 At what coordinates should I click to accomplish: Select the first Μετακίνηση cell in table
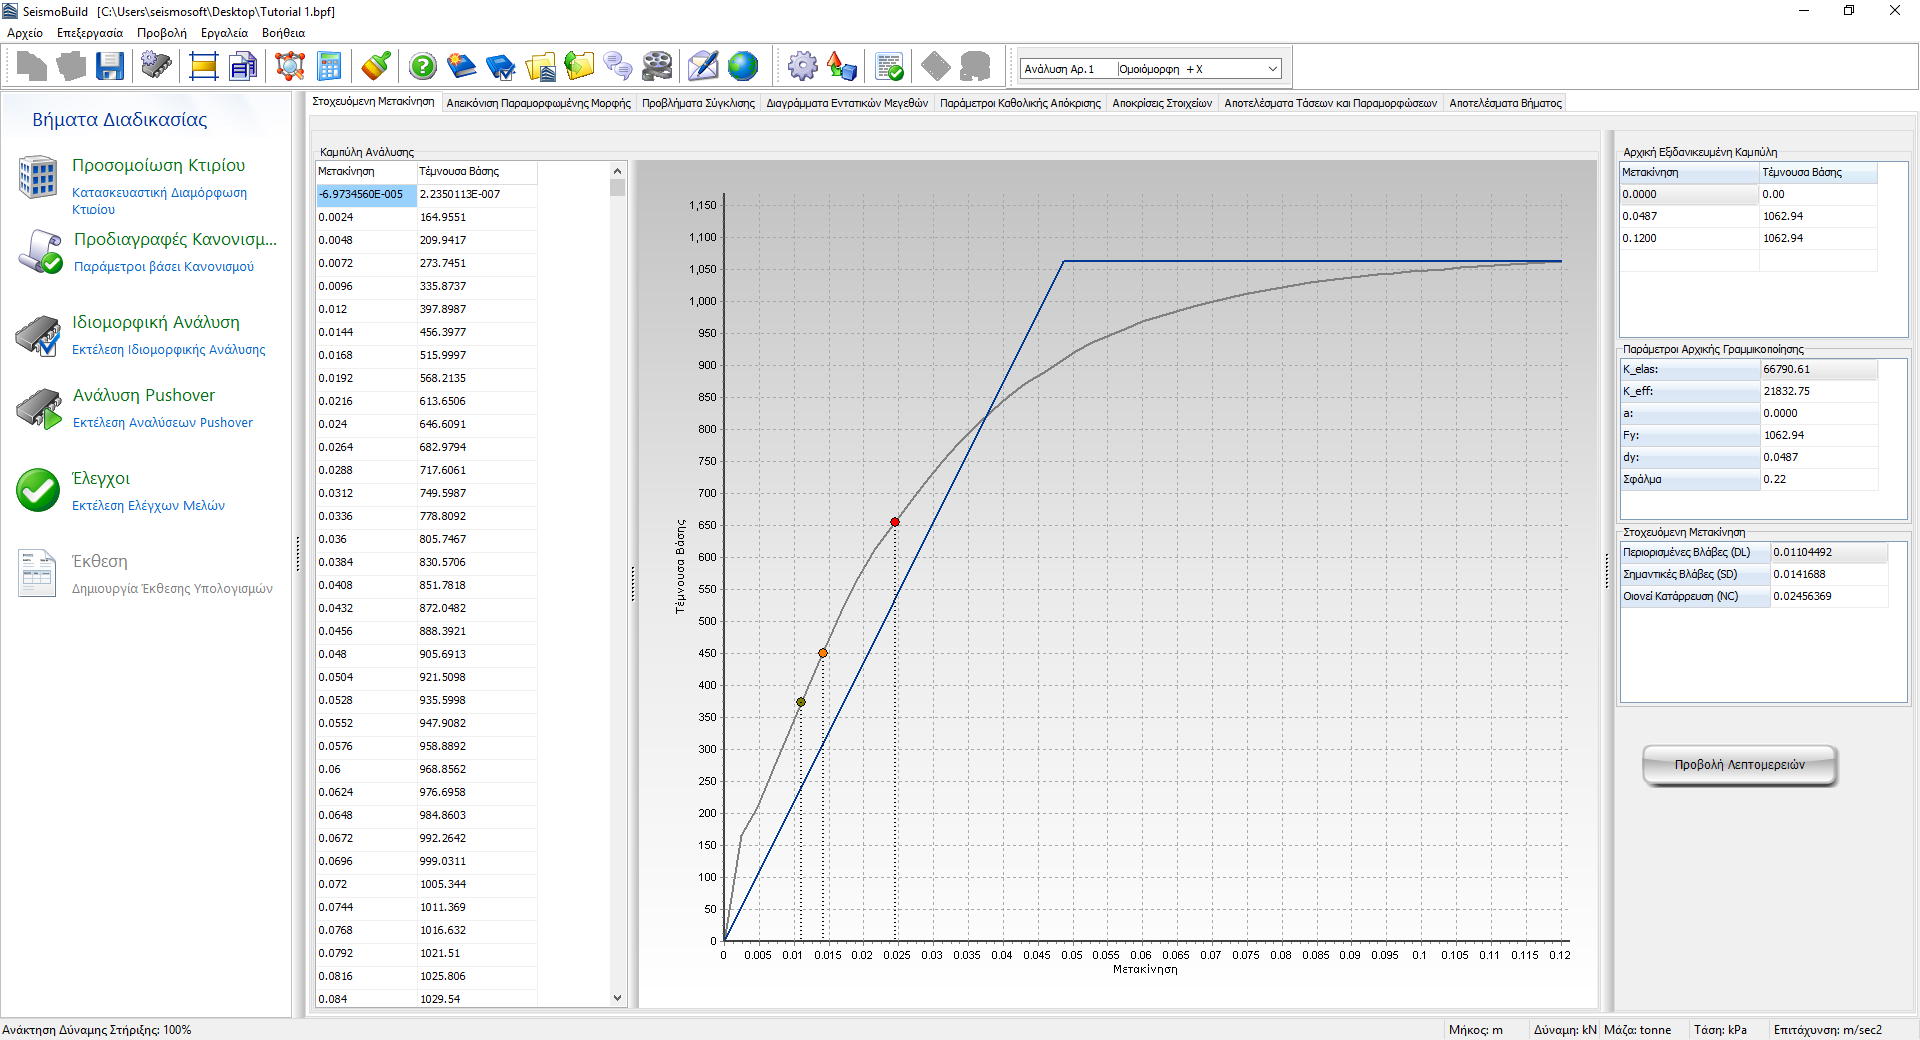pyautogui.click(x=365, y=195)
